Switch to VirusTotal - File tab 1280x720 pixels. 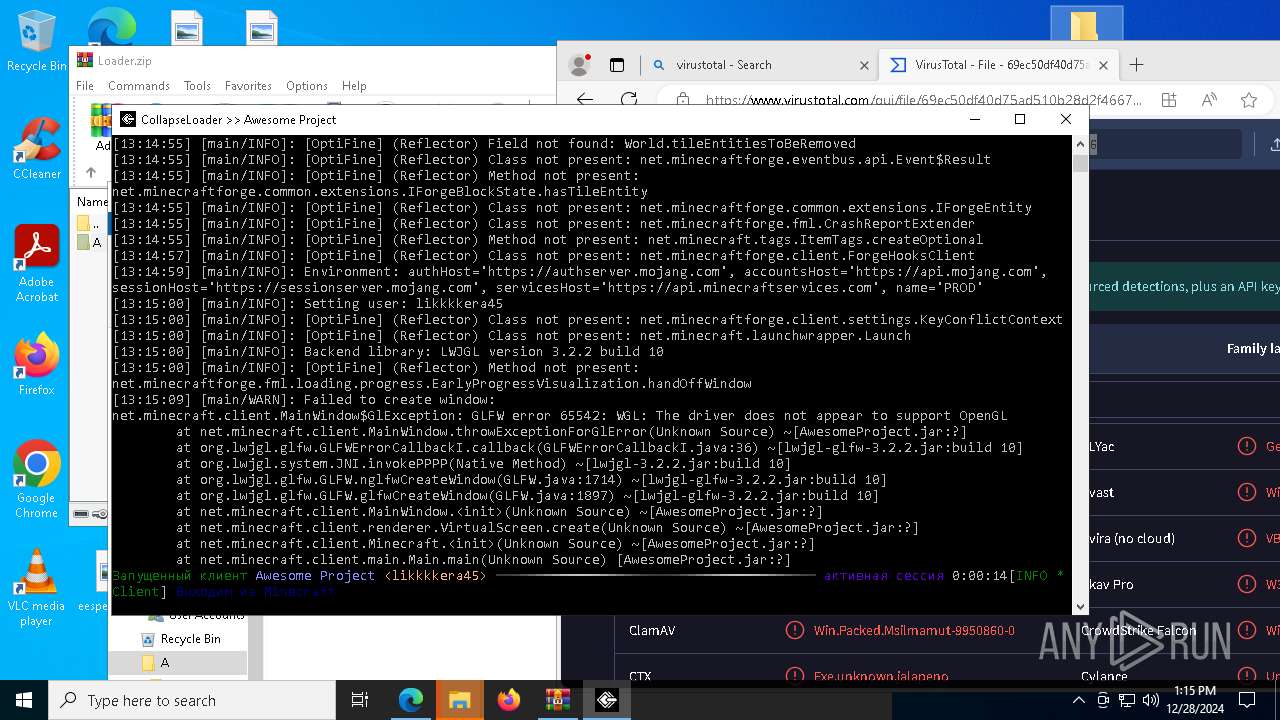[x=997, y=65]
